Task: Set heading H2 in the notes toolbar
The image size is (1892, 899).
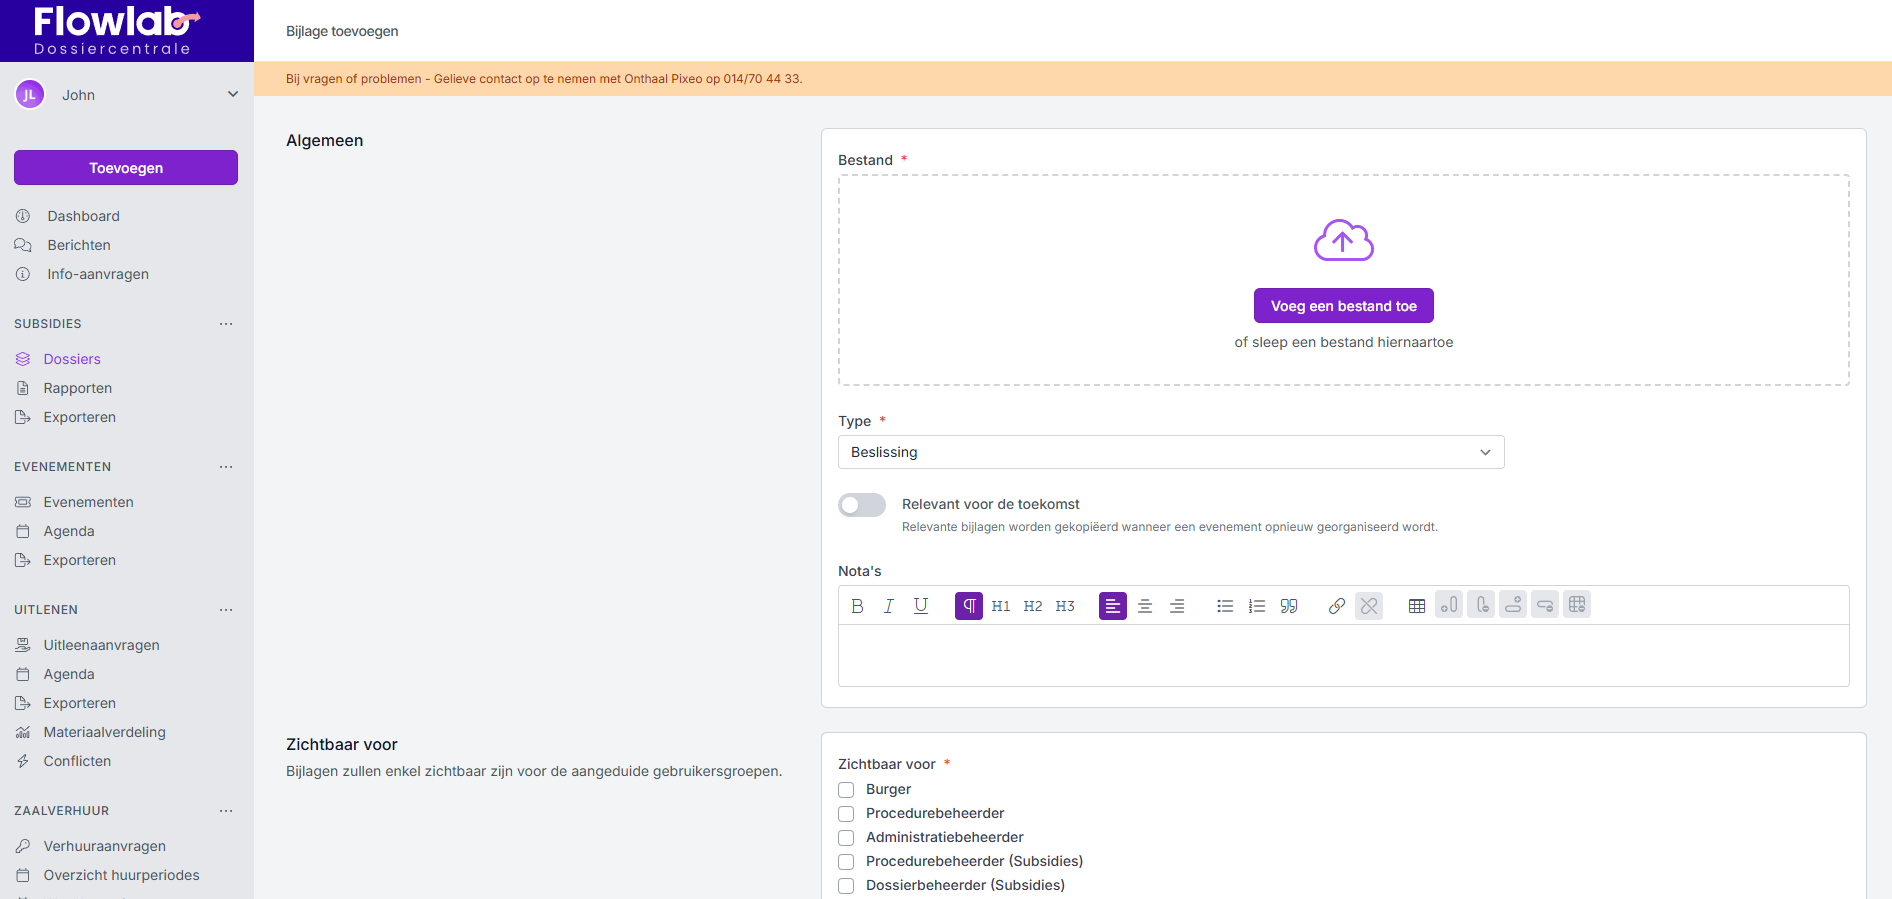Action: (1033, 606)
